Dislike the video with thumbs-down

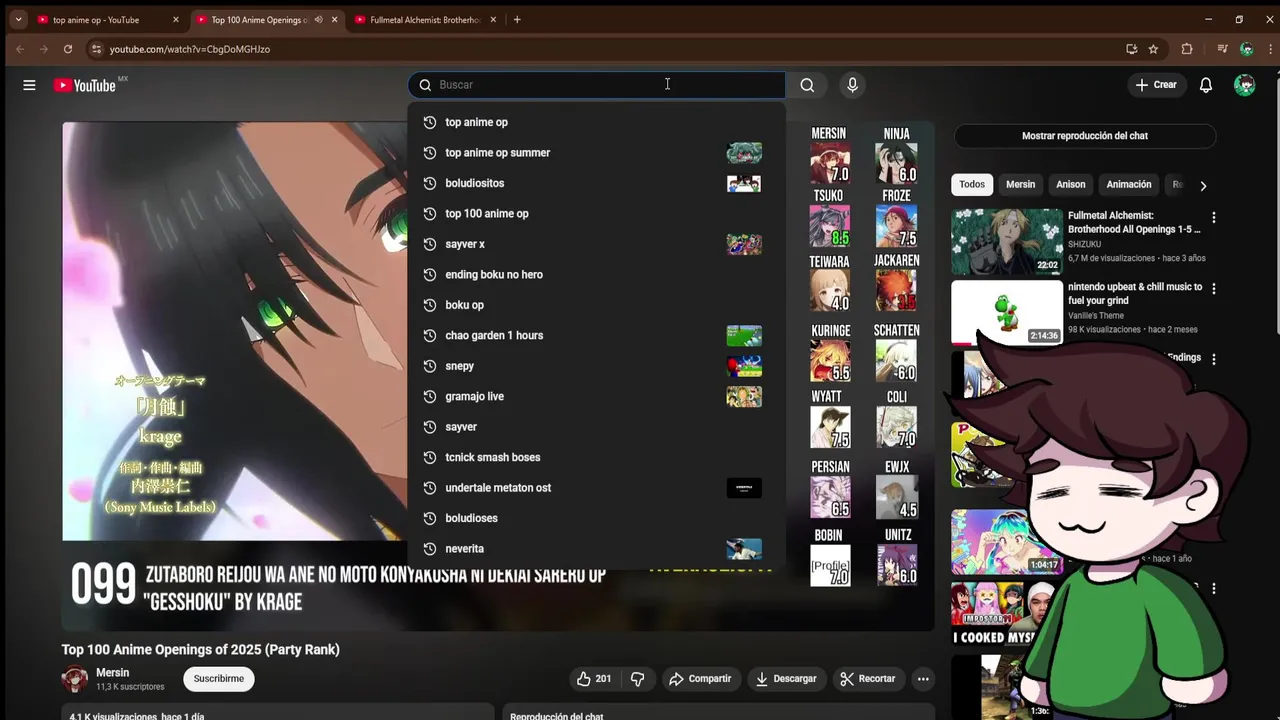pyautogui.click(x=638, y=679)
